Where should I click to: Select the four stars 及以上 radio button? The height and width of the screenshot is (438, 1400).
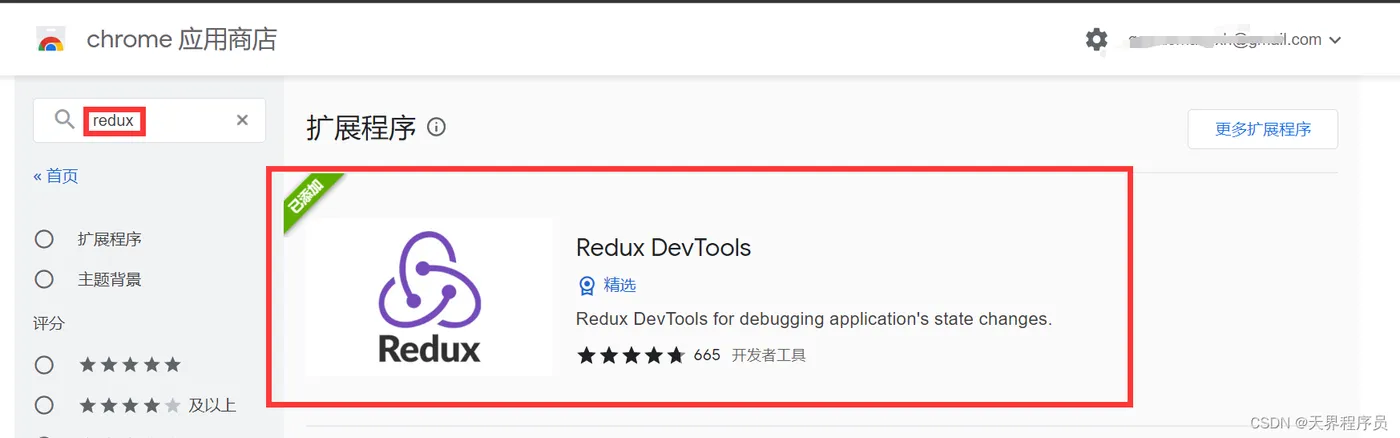tap(44, 405)
